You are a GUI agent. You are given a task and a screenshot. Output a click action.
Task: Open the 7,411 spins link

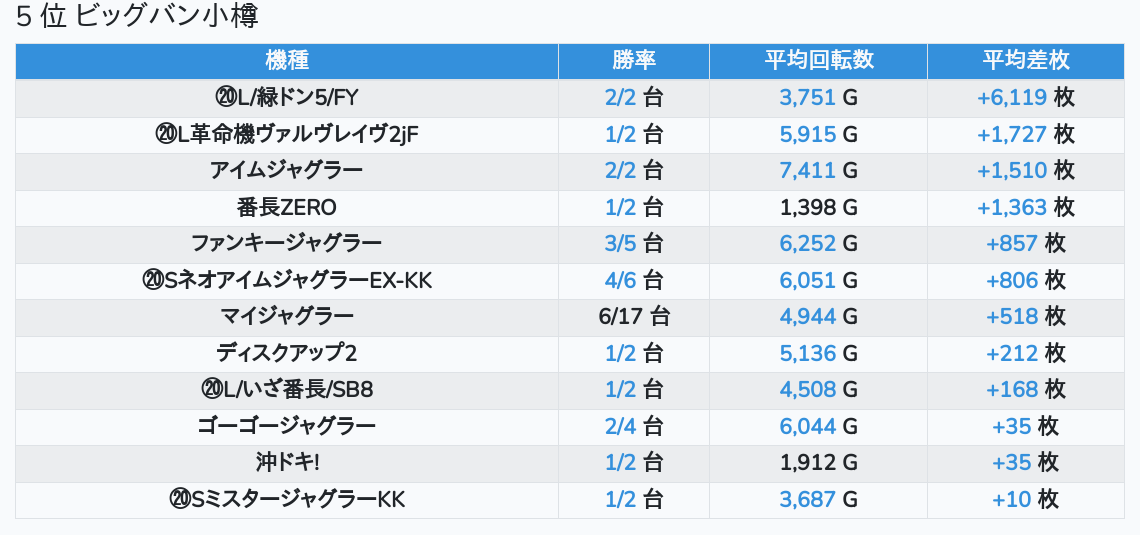(807, 171)
